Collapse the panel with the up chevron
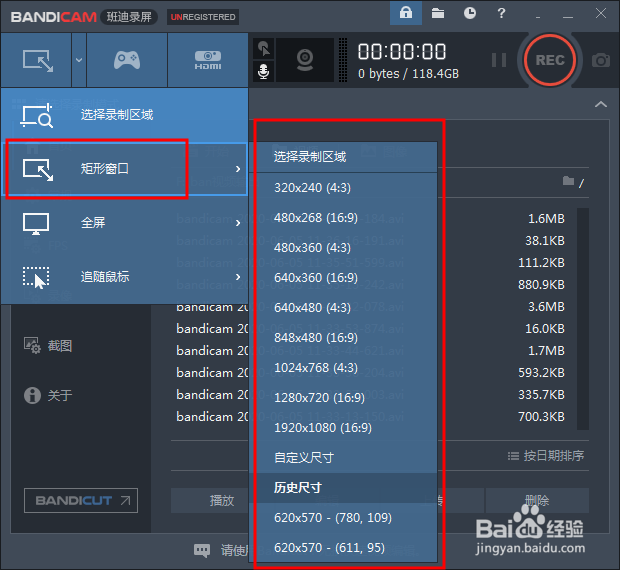The width and height of the screenshot is (620, 570). point(601,104)
